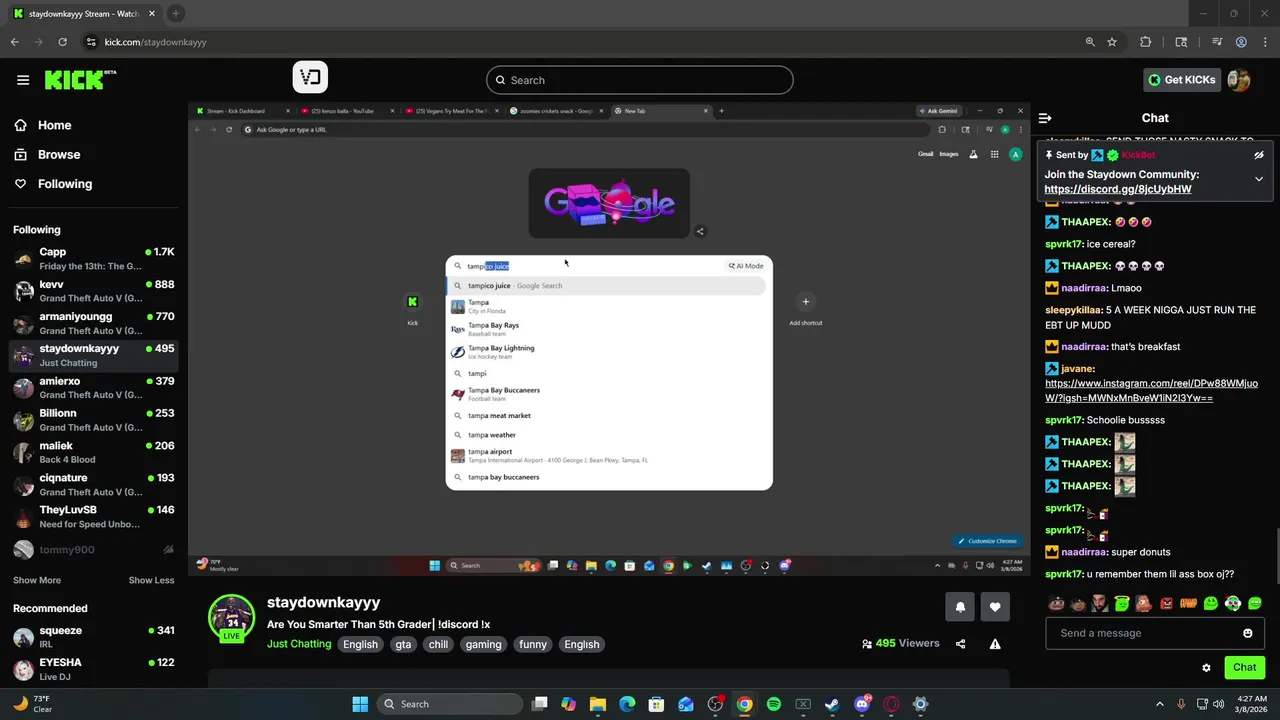The width and height of the screenshot is (1280, 720).
Task: Toggle the follow heart button
Action: point(995,607)
